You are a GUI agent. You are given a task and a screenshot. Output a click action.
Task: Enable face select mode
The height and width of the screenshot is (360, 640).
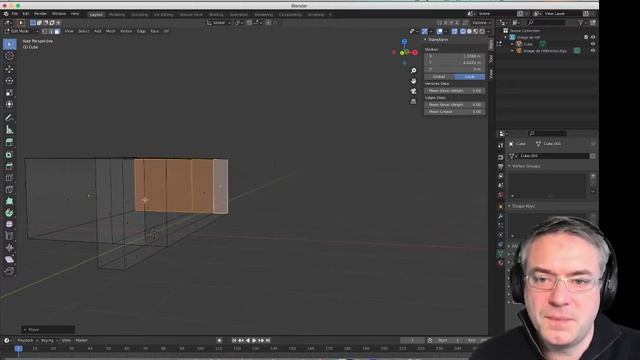coord(57,31)
